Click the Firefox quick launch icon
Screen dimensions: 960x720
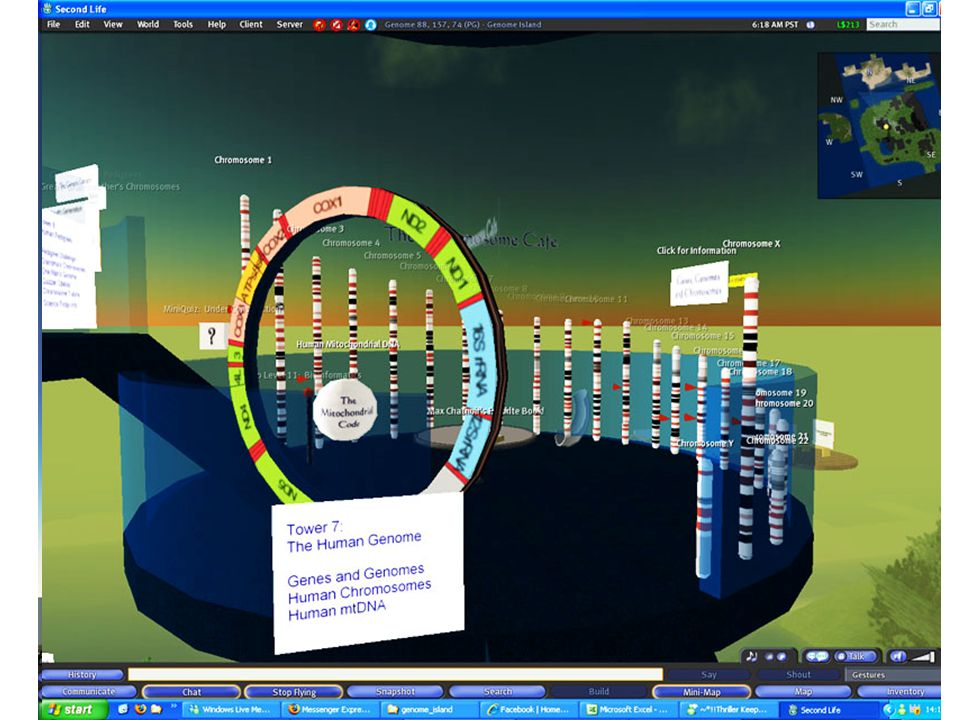[x=140, y=709]
